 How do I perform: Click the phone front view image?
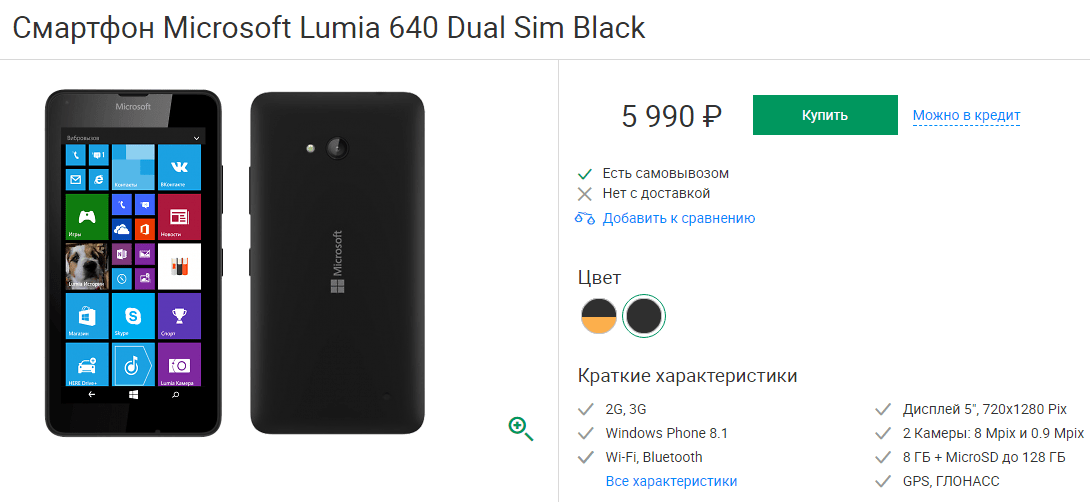(x=133, y=263)
